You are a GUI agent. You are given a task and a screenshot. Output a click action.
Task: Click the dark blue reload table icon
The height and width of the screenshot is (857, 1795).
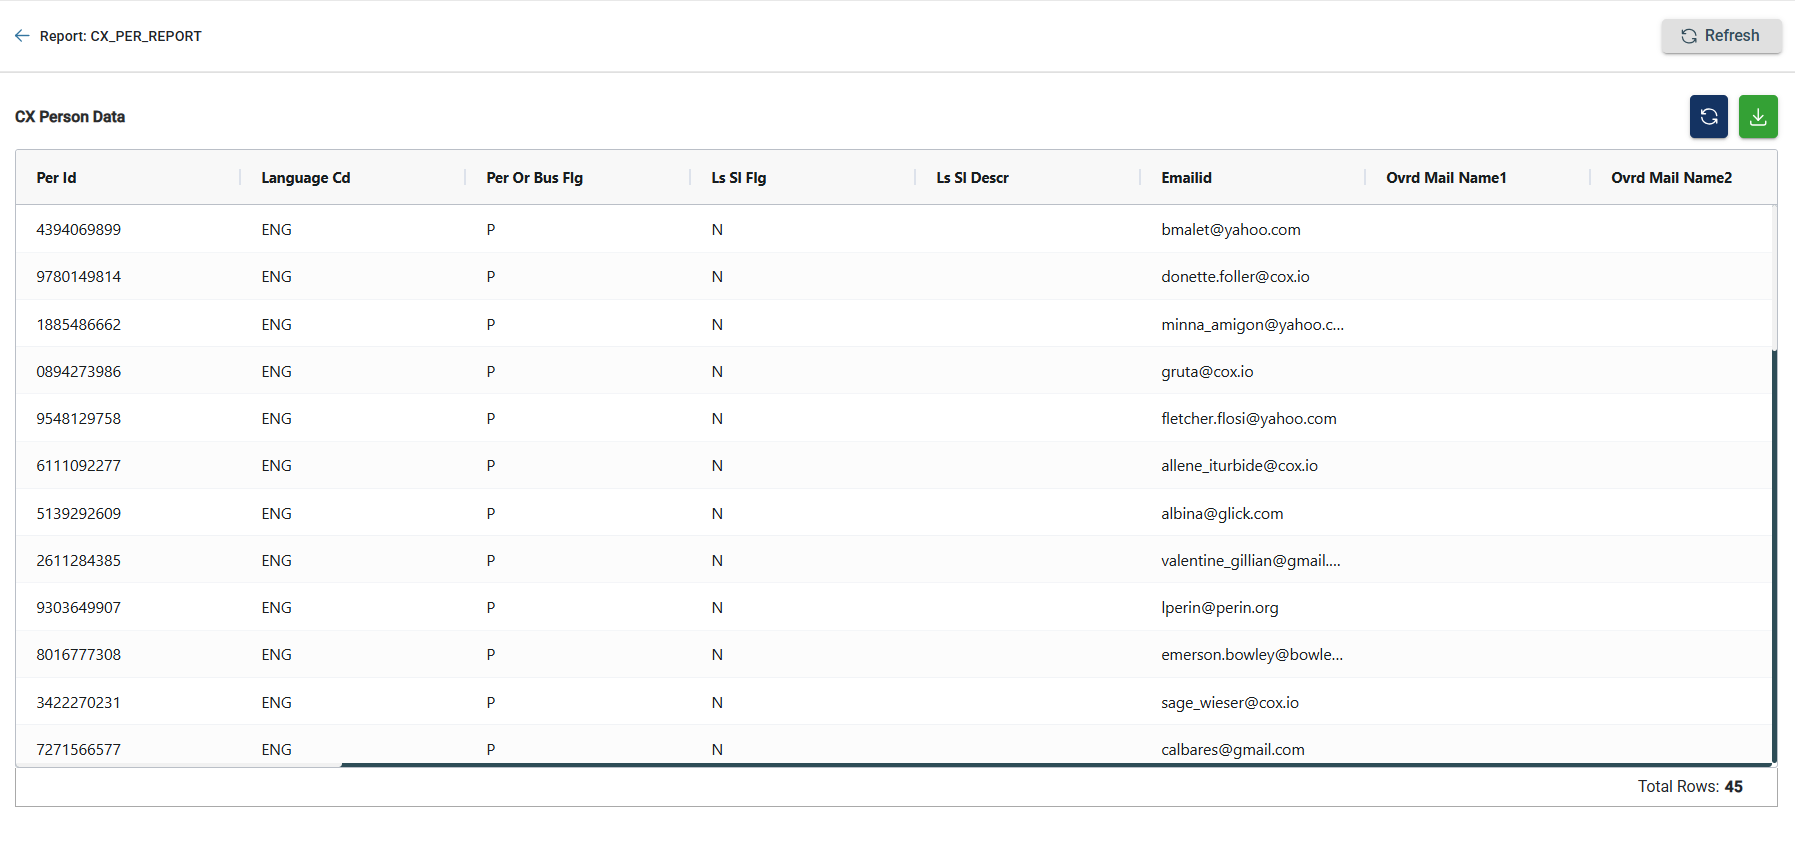(x=1708, y=117)
